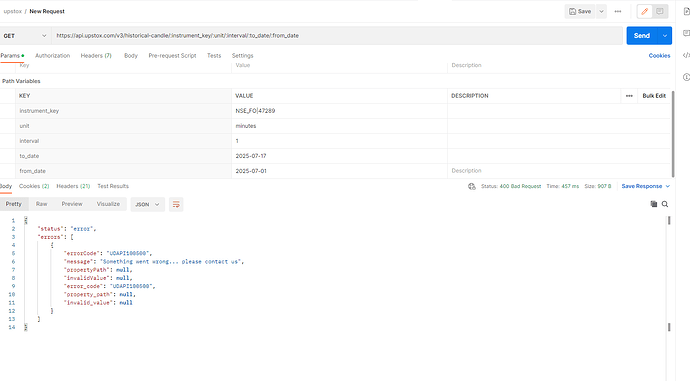Go to the Pre-request Script tab
Screen dimensions: 690x381
tap(172, 55)
